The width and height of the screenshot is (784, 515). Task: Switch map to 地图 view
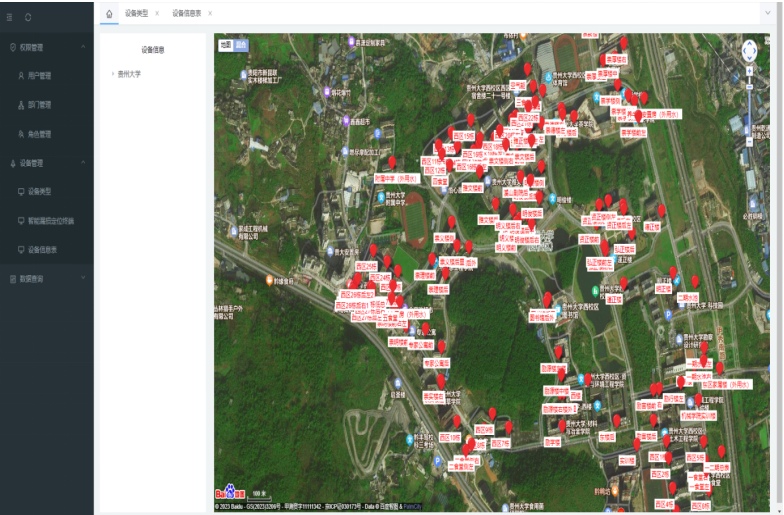[x=225, y=45]
